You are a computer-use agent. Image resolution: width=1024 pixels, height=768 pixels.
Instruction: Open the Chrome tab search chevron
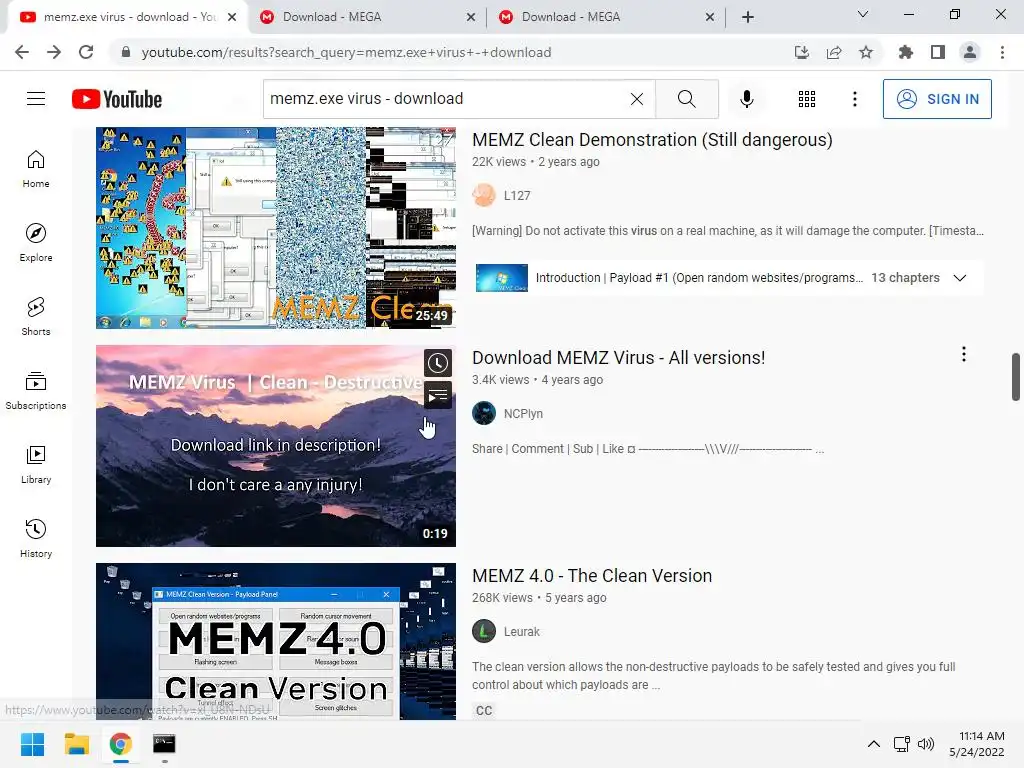click(863, 14)
